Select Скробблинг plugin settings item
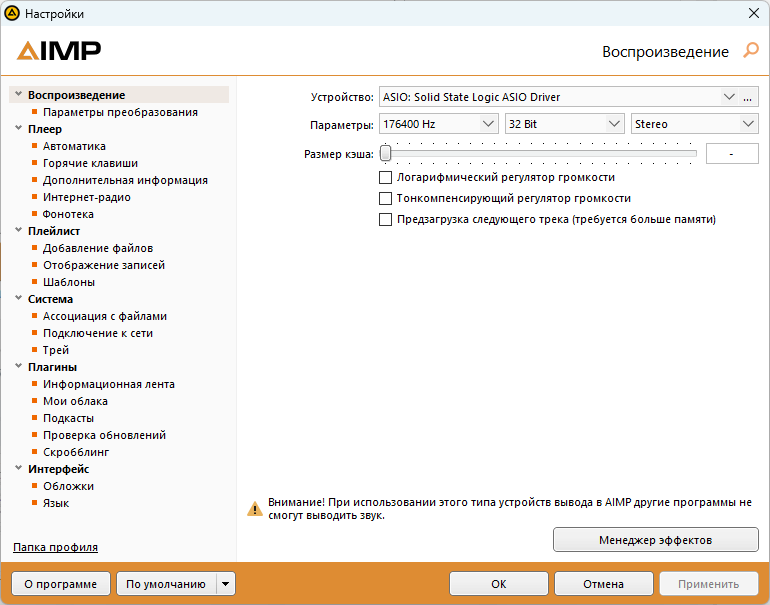770x605 pixels. [76, 452]
